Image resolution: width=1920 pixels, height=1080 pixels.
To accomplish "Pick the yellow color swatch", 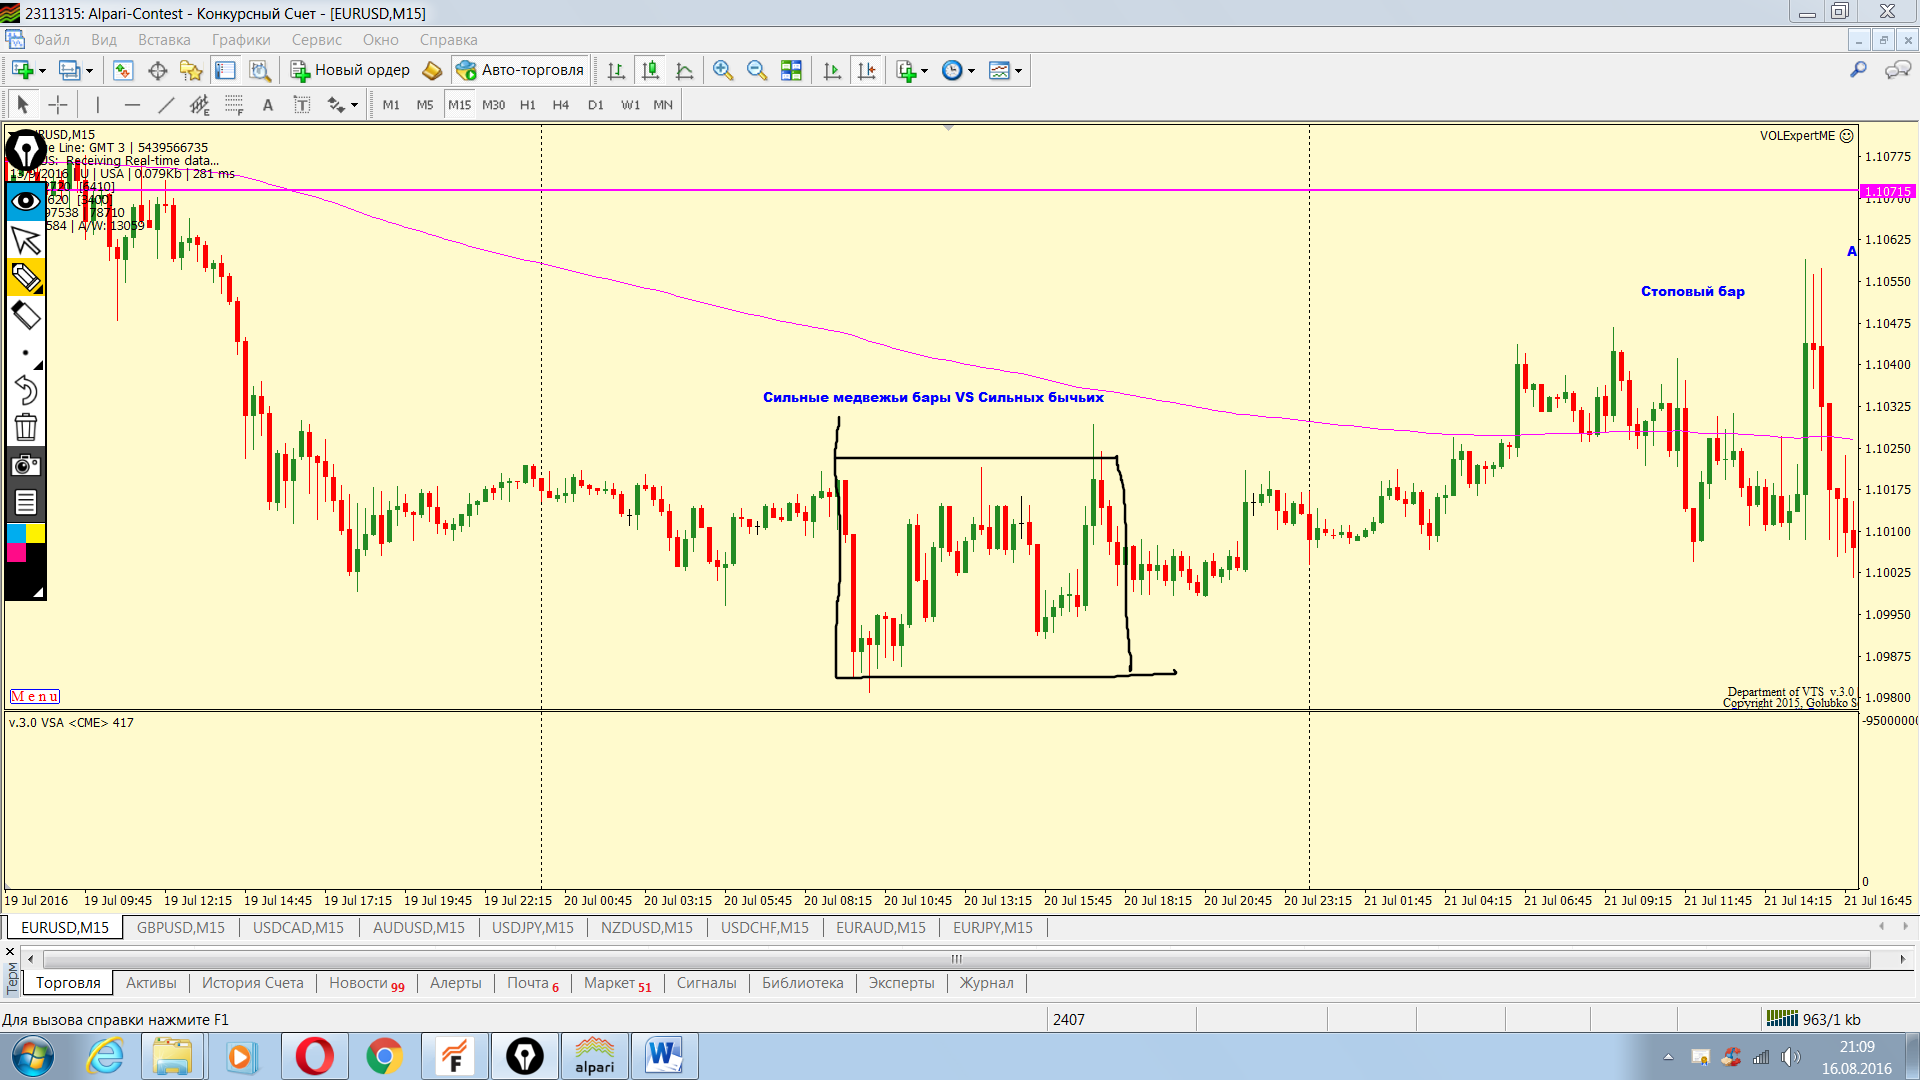I will pos(35,533).
